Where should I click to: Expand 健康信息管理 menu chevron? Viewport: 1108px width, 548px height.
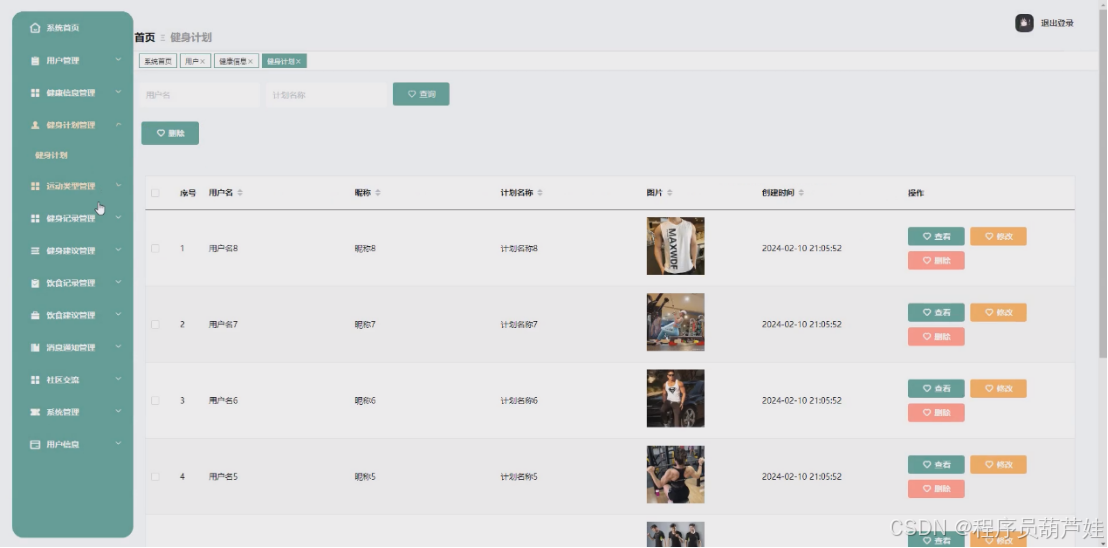click(x=119, y=93)
